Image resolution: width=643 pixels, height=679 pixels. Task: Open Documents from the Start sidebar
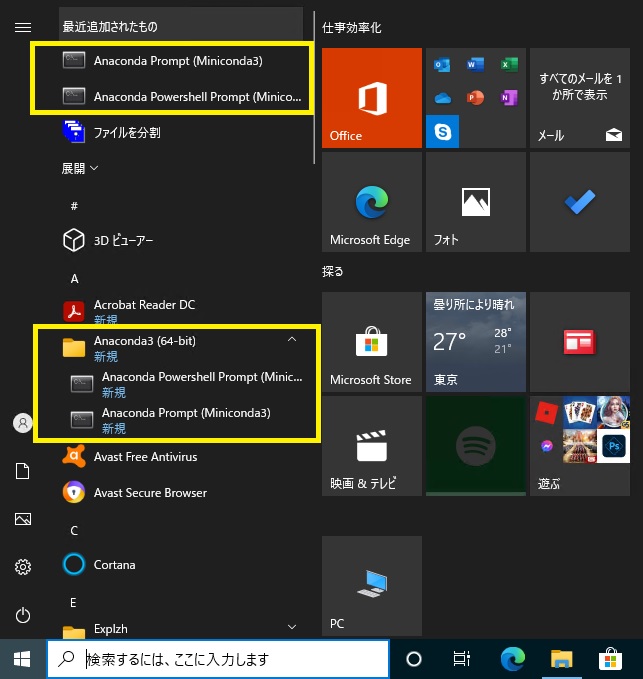(23, 471)
